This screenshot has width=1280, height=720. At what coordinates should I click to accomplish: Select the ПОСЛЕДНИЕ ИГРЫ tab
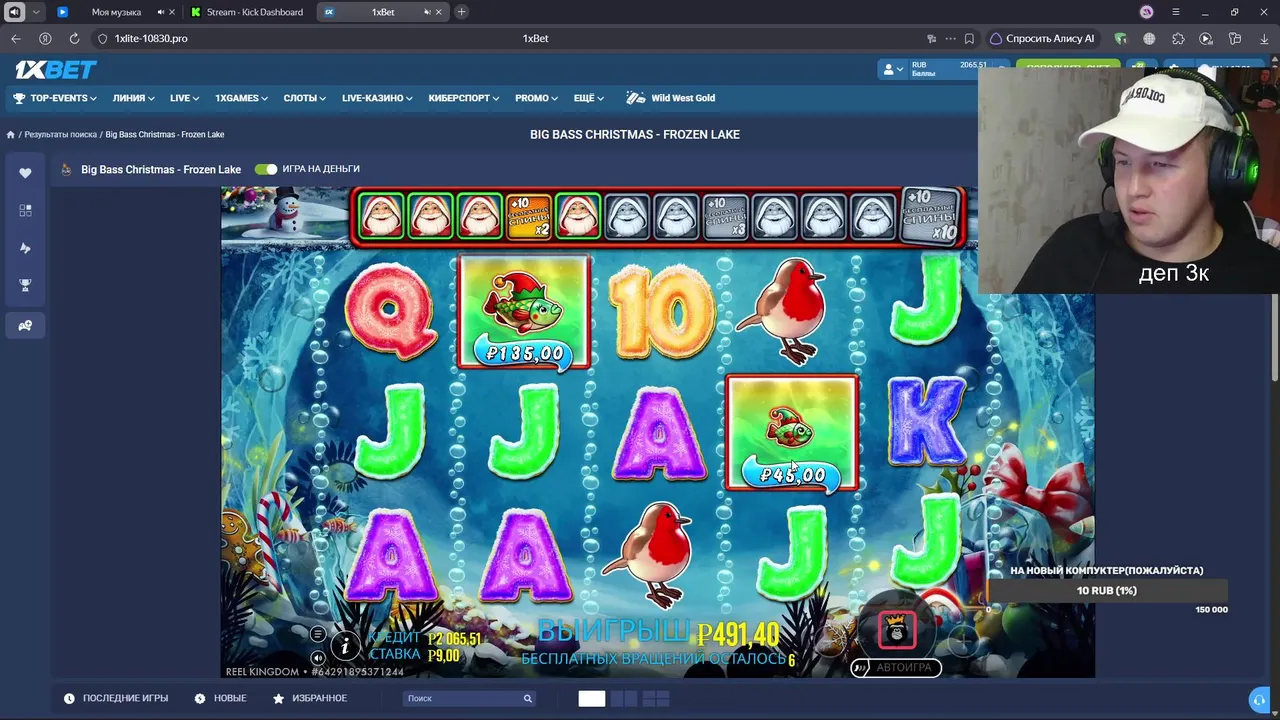[116, 698]
